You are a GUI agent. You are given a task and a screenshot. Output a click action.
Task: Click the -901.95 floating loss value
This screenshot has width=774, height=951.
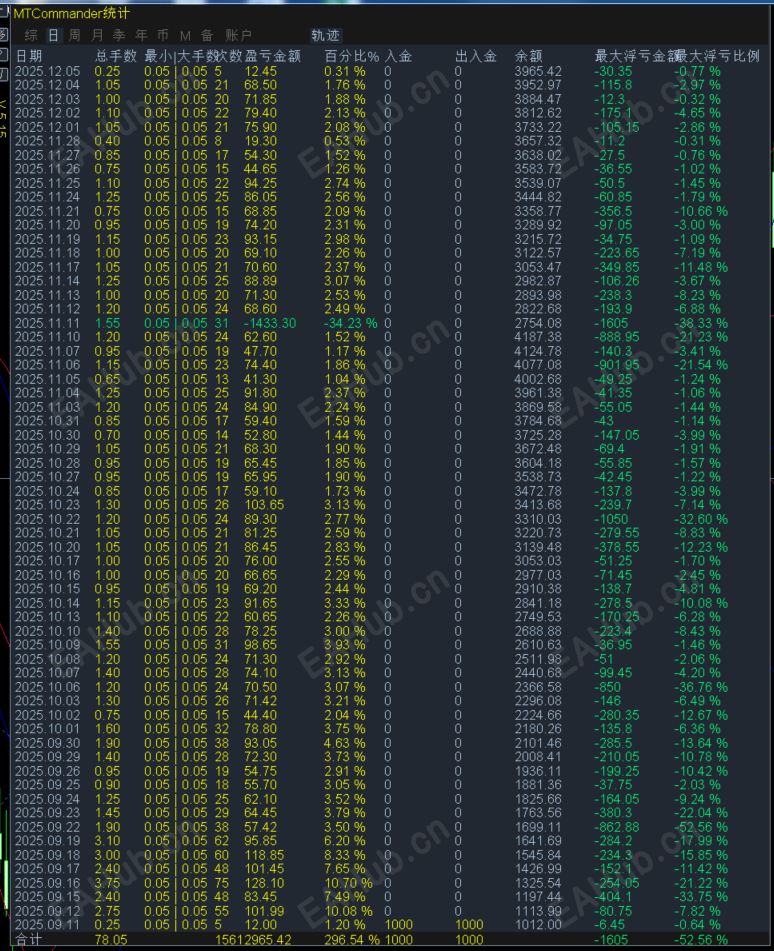click(x=616, y=365)
